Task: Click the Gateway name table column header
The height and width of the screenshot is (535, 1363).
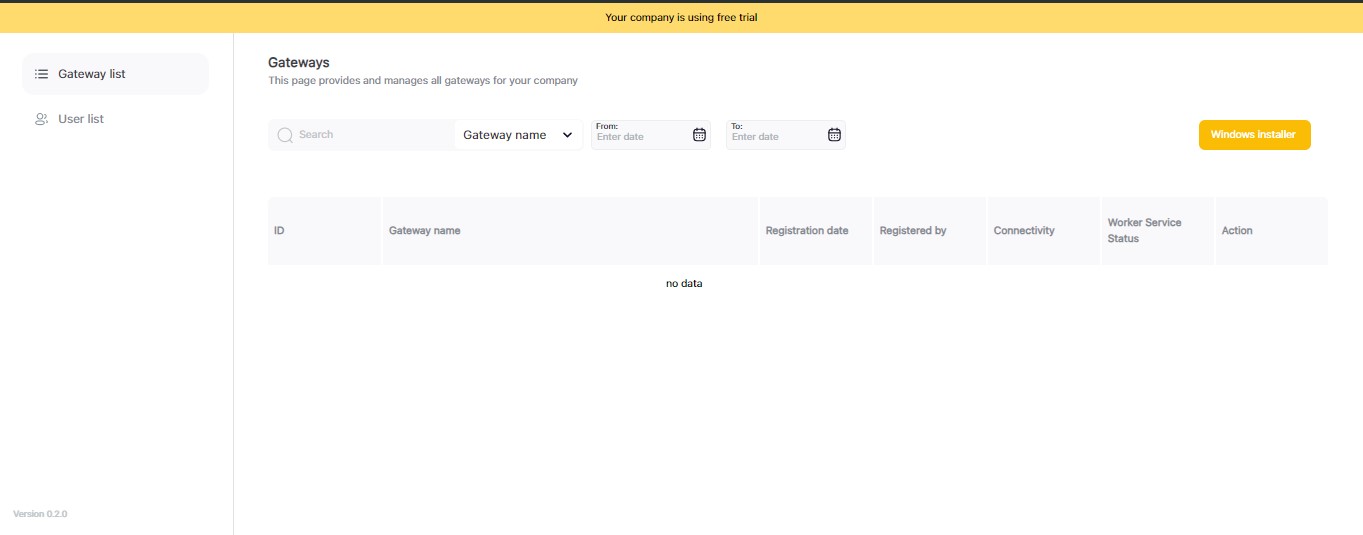Action: [425, 231]
